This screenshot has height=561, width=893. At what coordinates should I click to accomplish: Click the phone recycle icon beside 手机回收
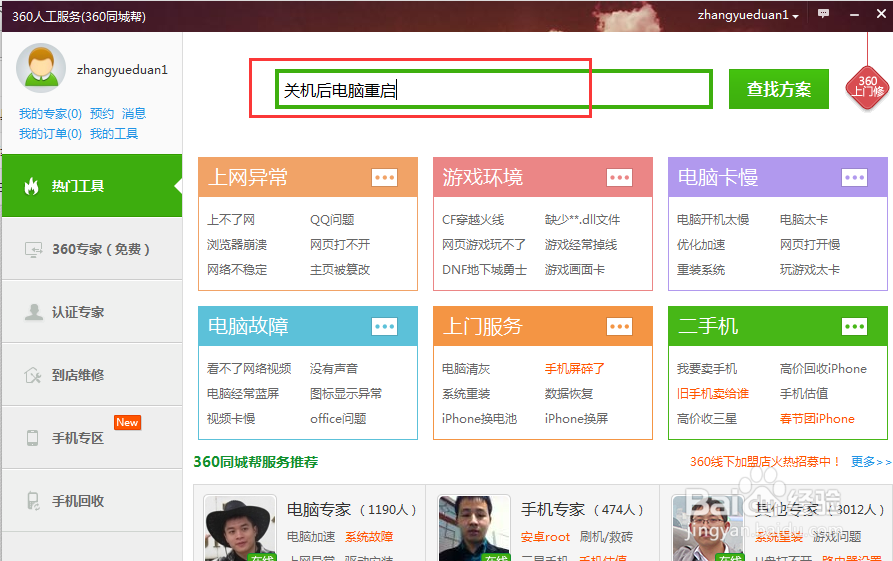[33, 501]
